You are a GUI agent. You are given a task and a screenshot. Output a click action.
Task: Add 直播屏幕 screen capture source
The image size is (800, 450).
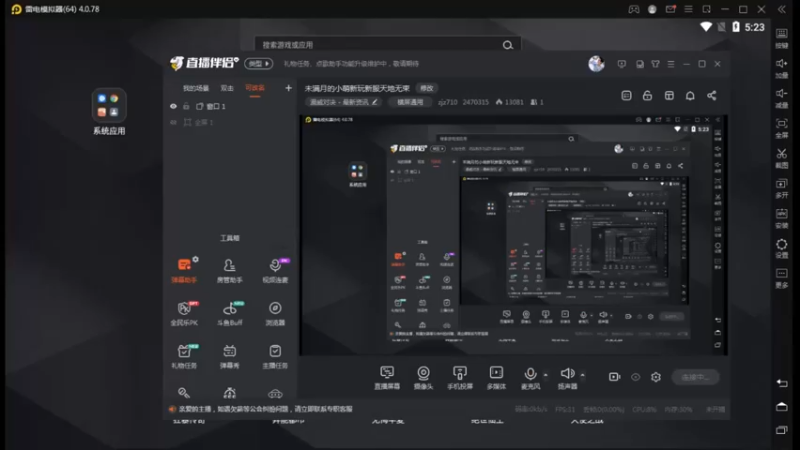tap(387, 378)
